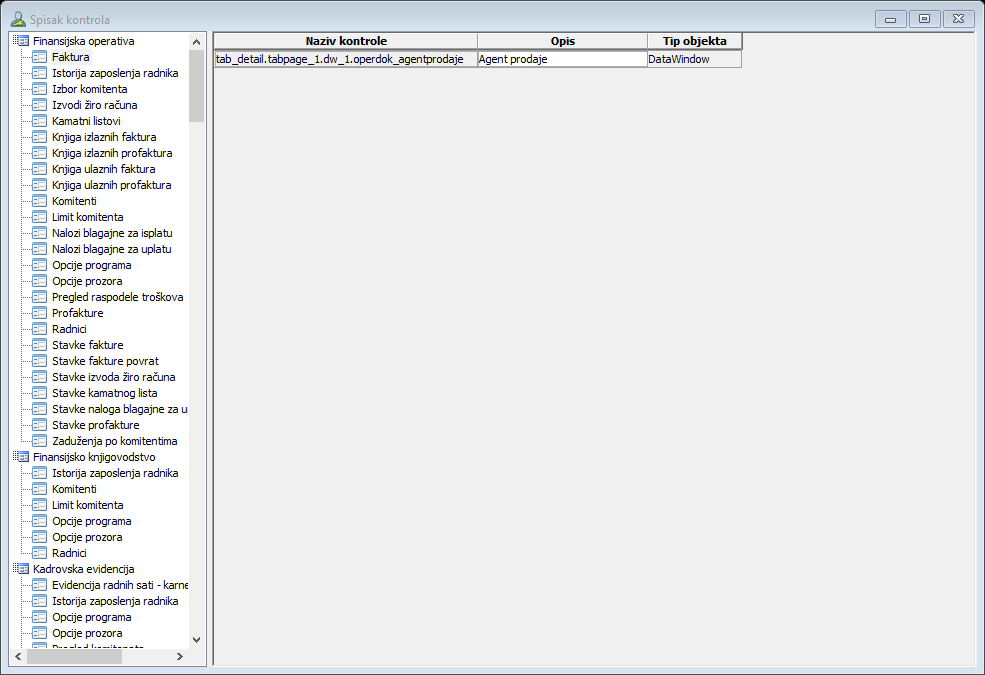
Task: Click the tree's scroll right arrow
Action: pyautogui.click(x=180, y=657)
